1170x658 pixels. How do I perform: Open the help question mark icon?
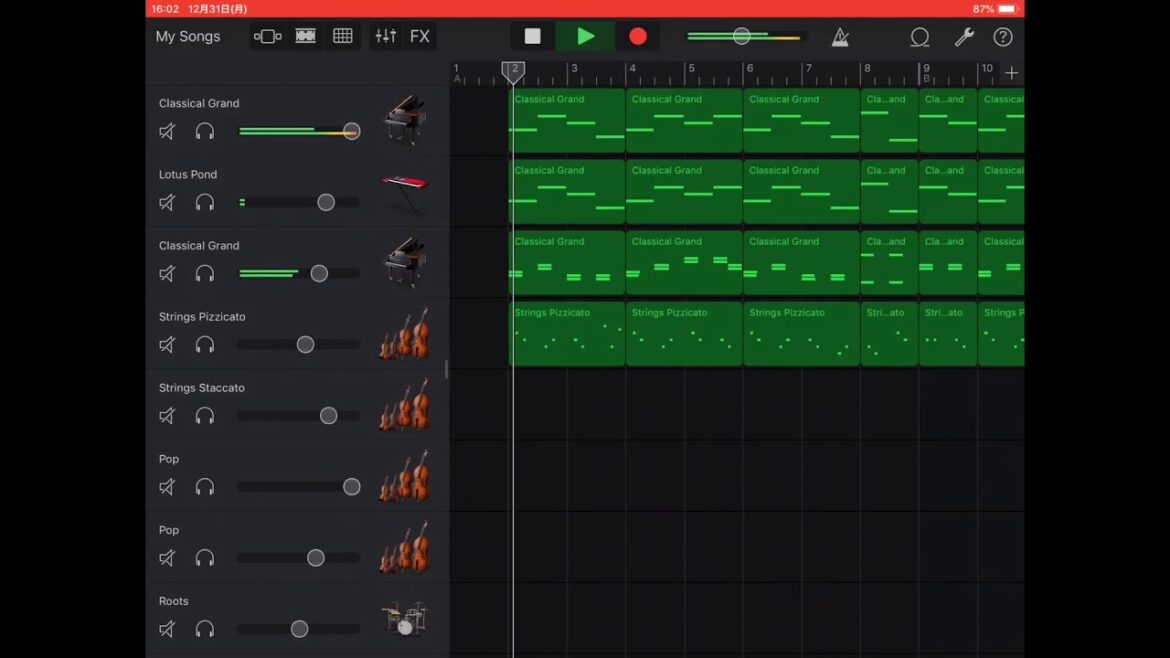point(1003,37)
